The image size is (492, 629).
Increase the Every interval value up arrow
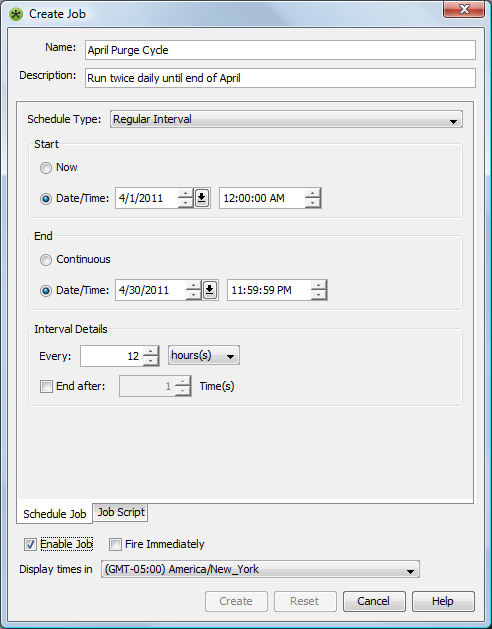click(151, 351)
